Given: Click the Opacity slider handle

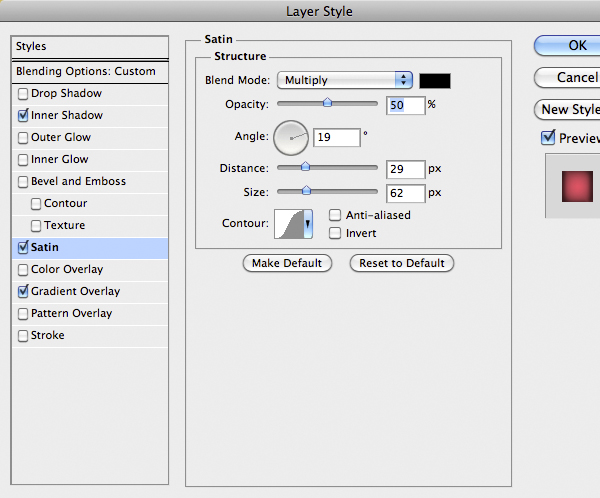Looking at the screenshot, I should point(327,102).
